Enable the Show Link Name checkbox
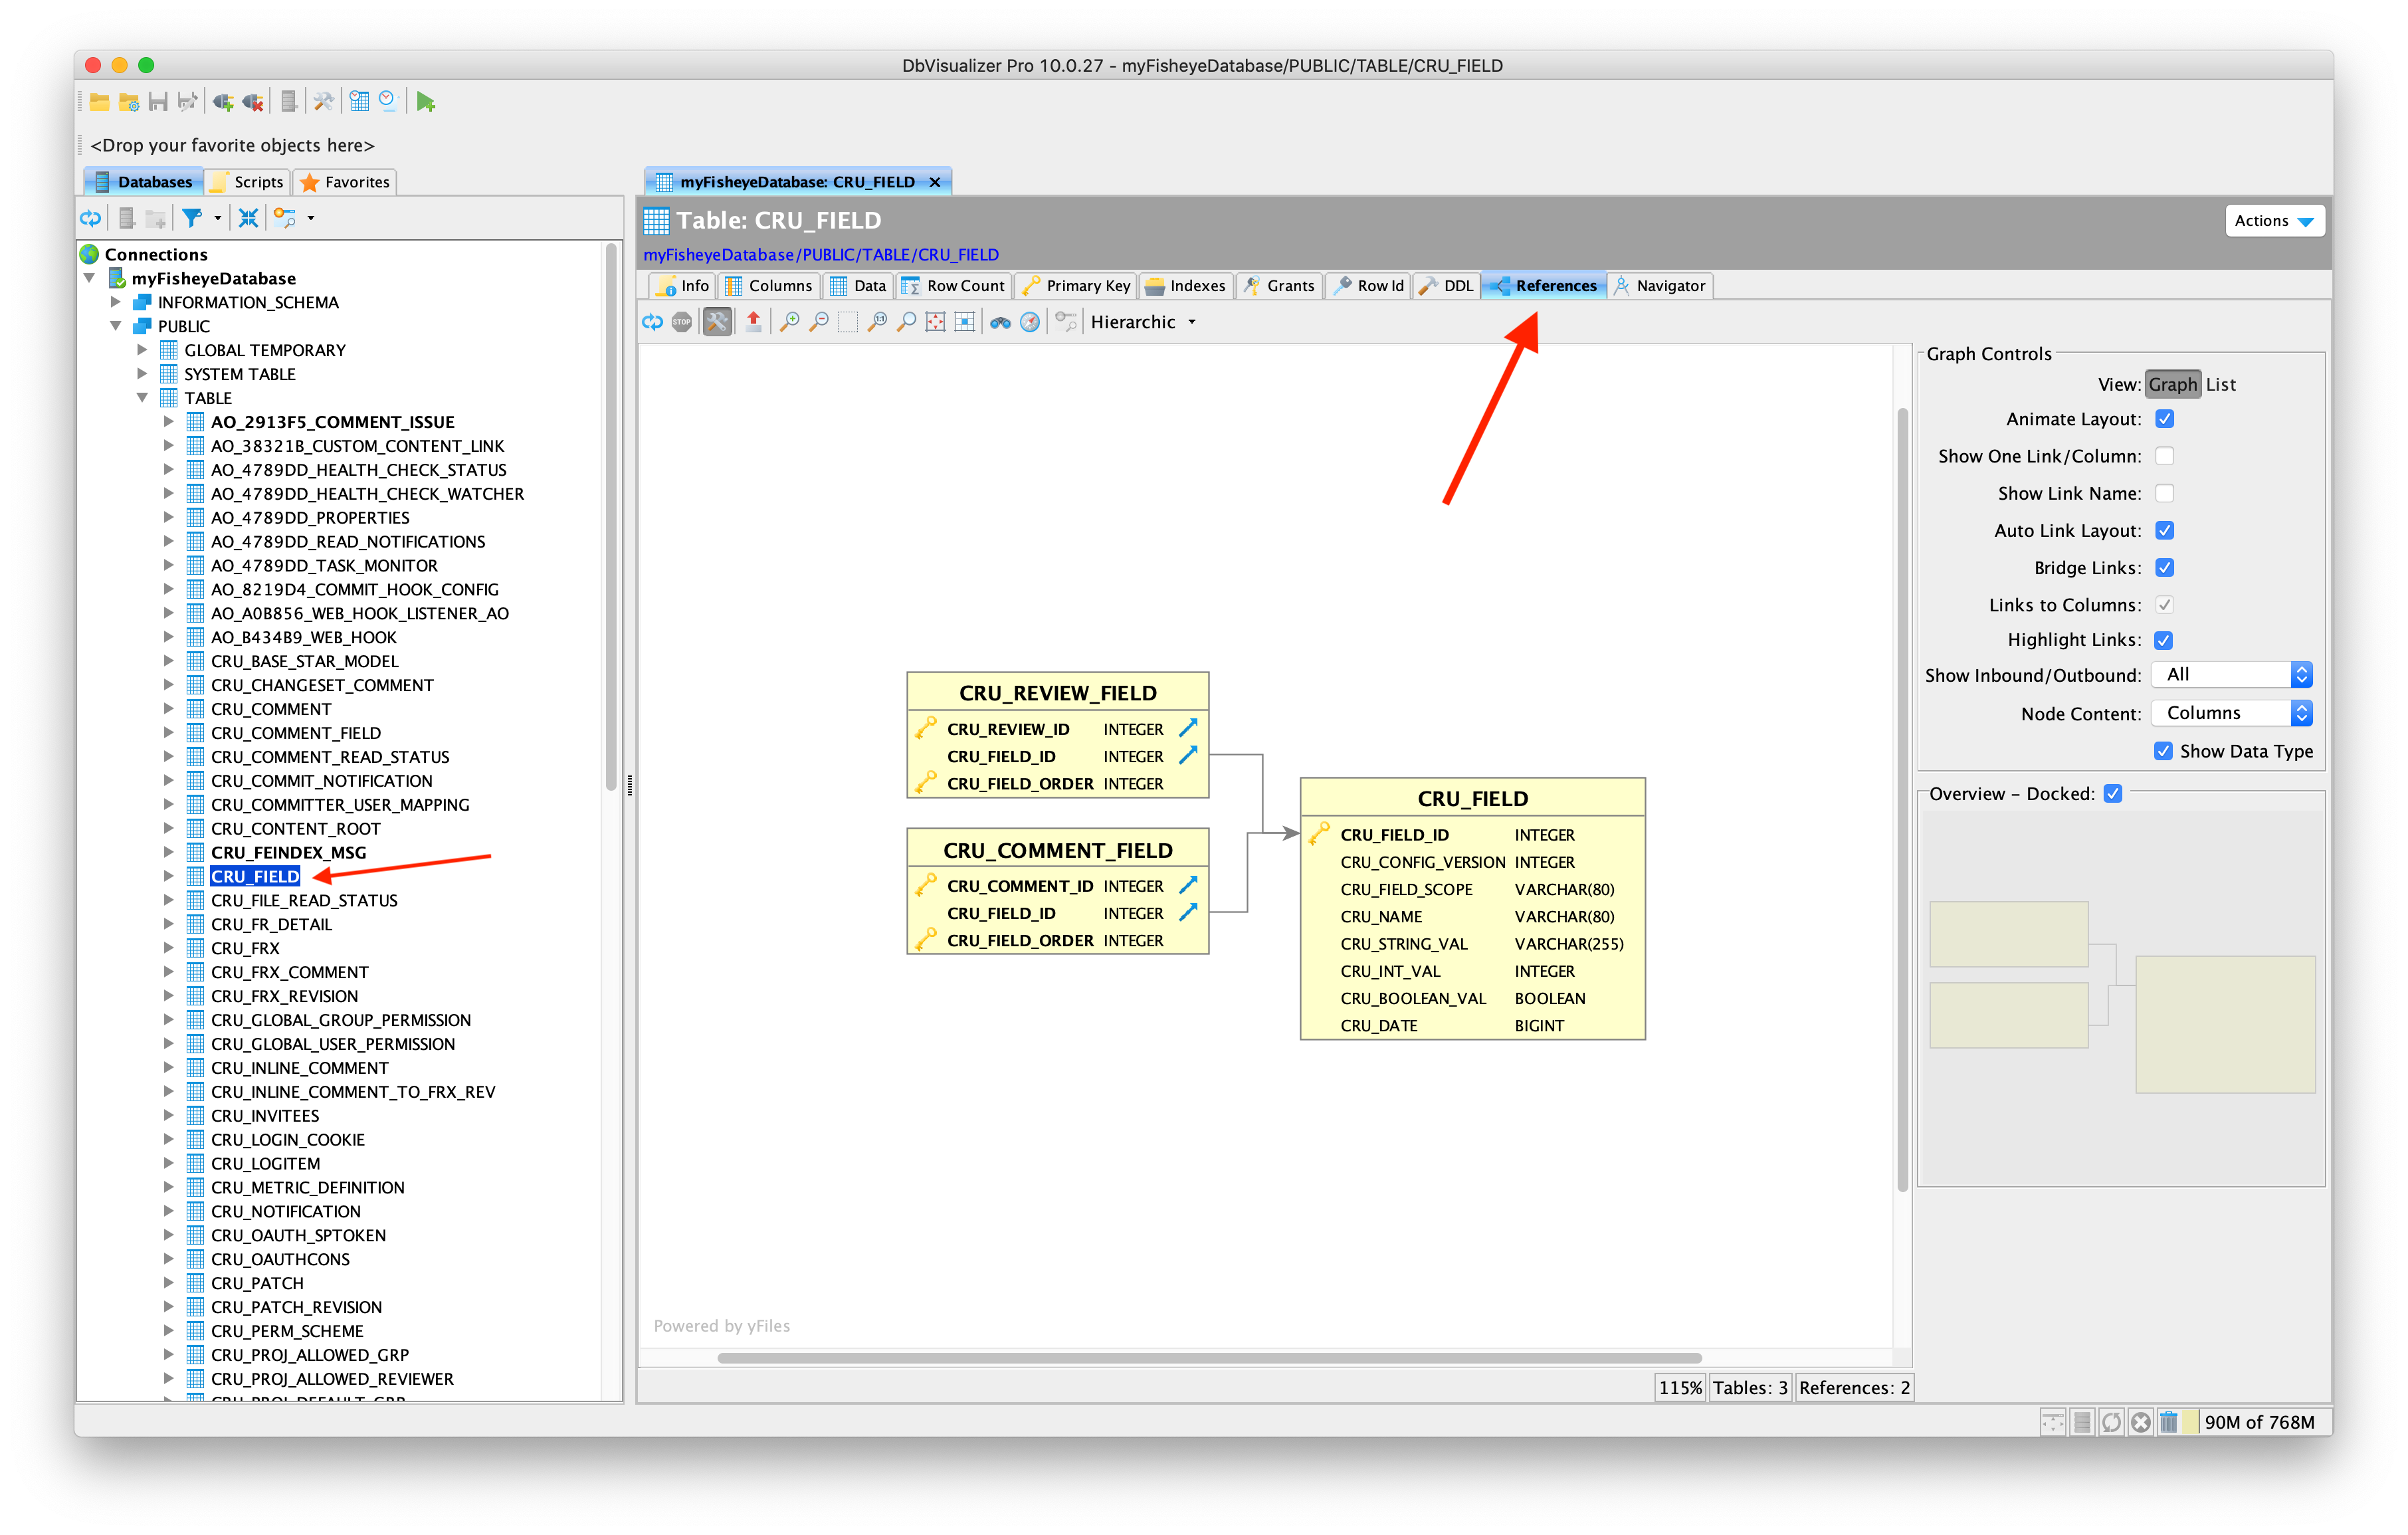 pyautogui.click(x=2164, y=493)
